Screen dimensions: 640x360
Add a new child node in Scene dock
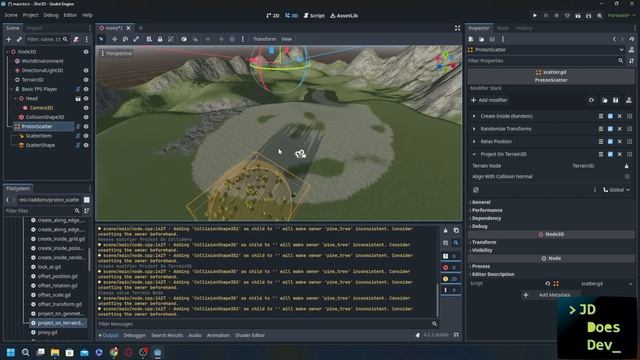pyautogui.click(x=9, y=39)
